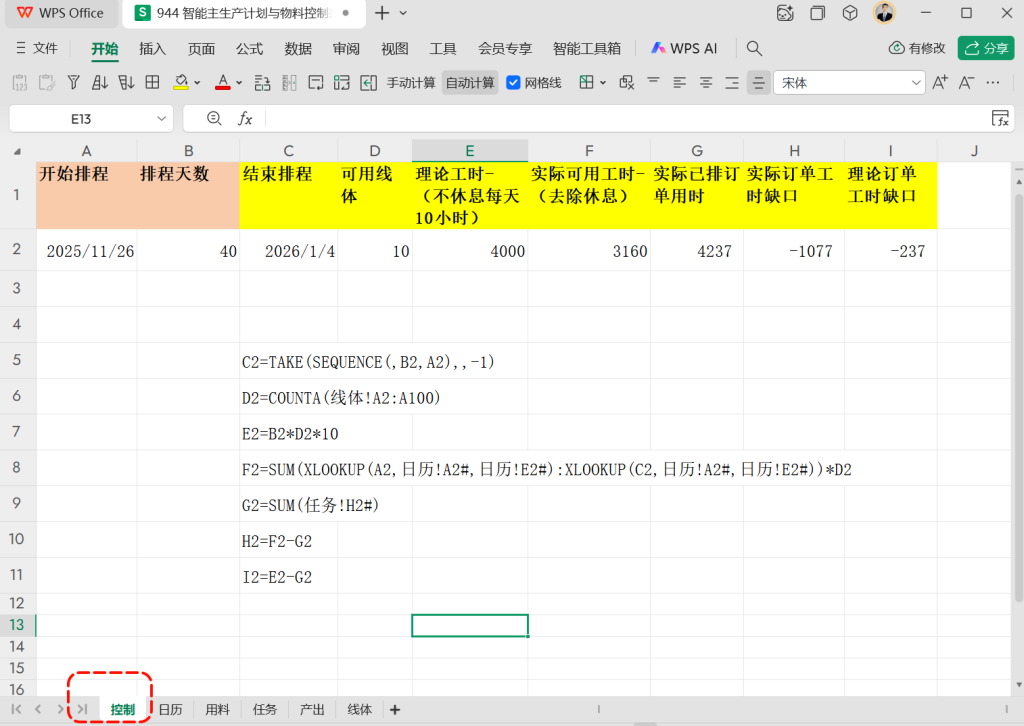The height and width of the screenshot is (726, 1024).
Task: Switch to the 用料 sheet tab
Action: click(217, 710)
